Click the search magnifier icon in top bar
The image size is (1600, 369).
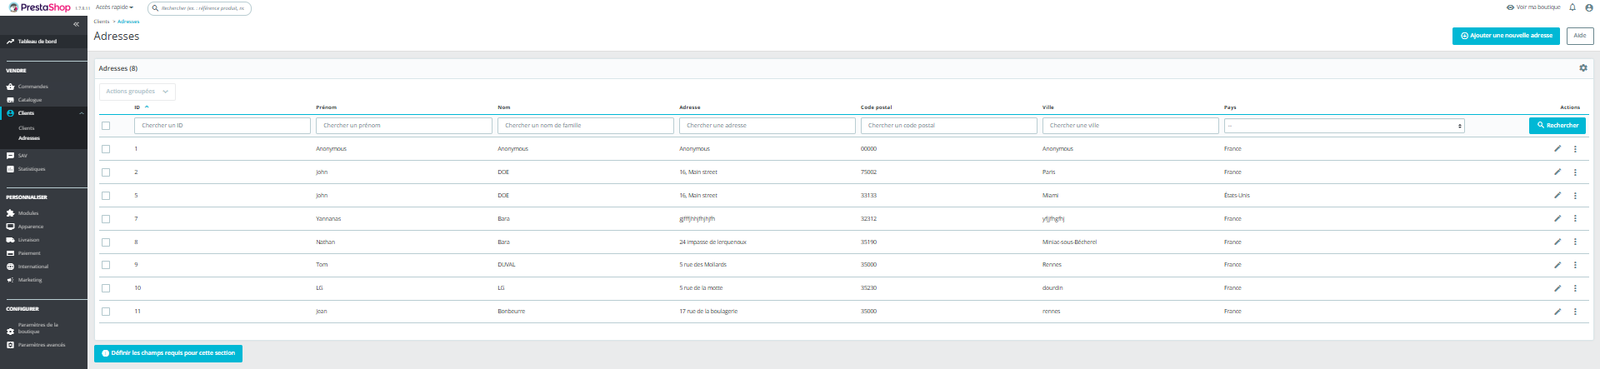[156, 8]
